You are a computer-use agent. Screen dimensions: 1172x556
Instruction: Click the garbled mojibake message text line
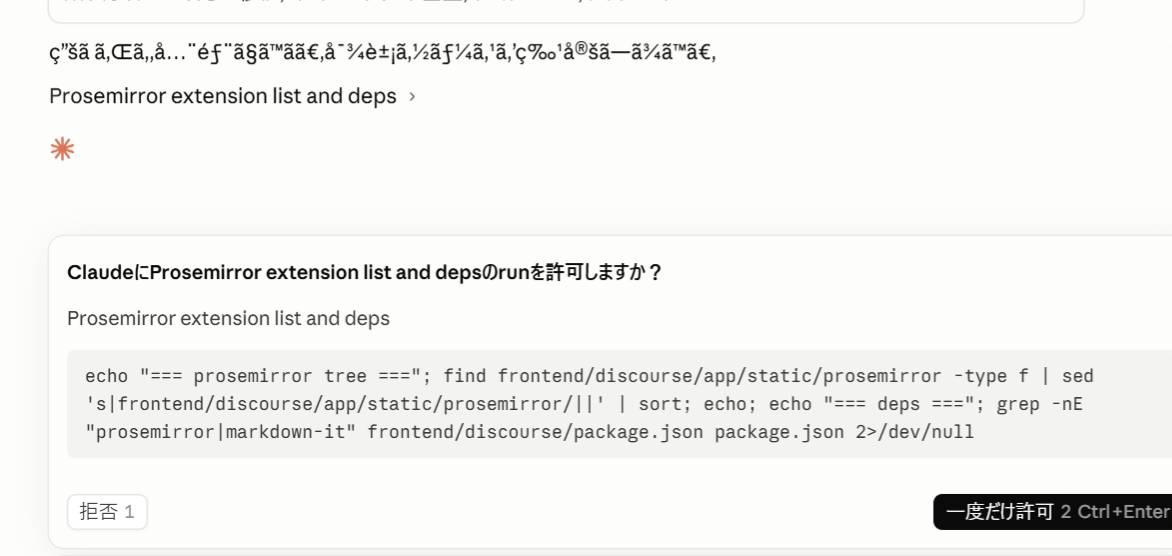click(383, 52)
